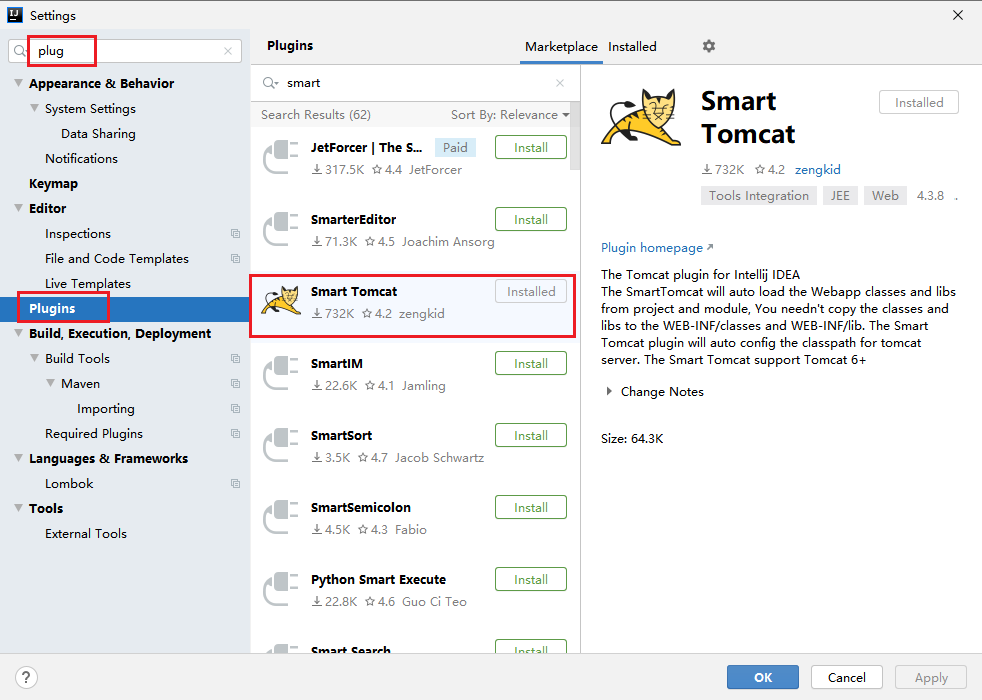
Task: Click the IntelliJ logo in title bar
Action: tap(15, 15)
